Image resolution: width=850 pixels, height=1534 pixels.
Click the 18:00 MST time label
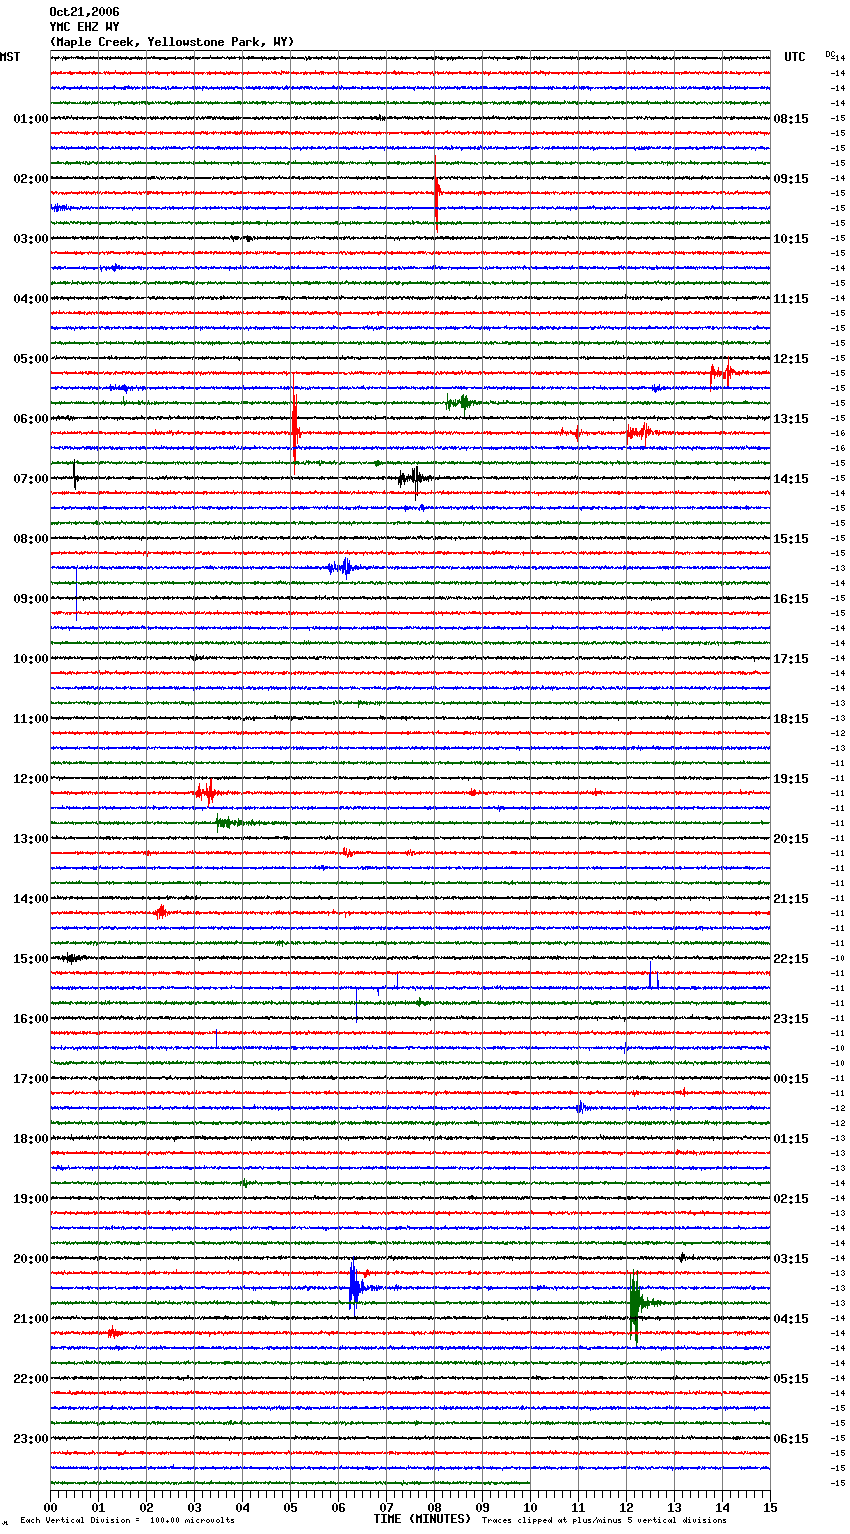tap(31, 1139)
